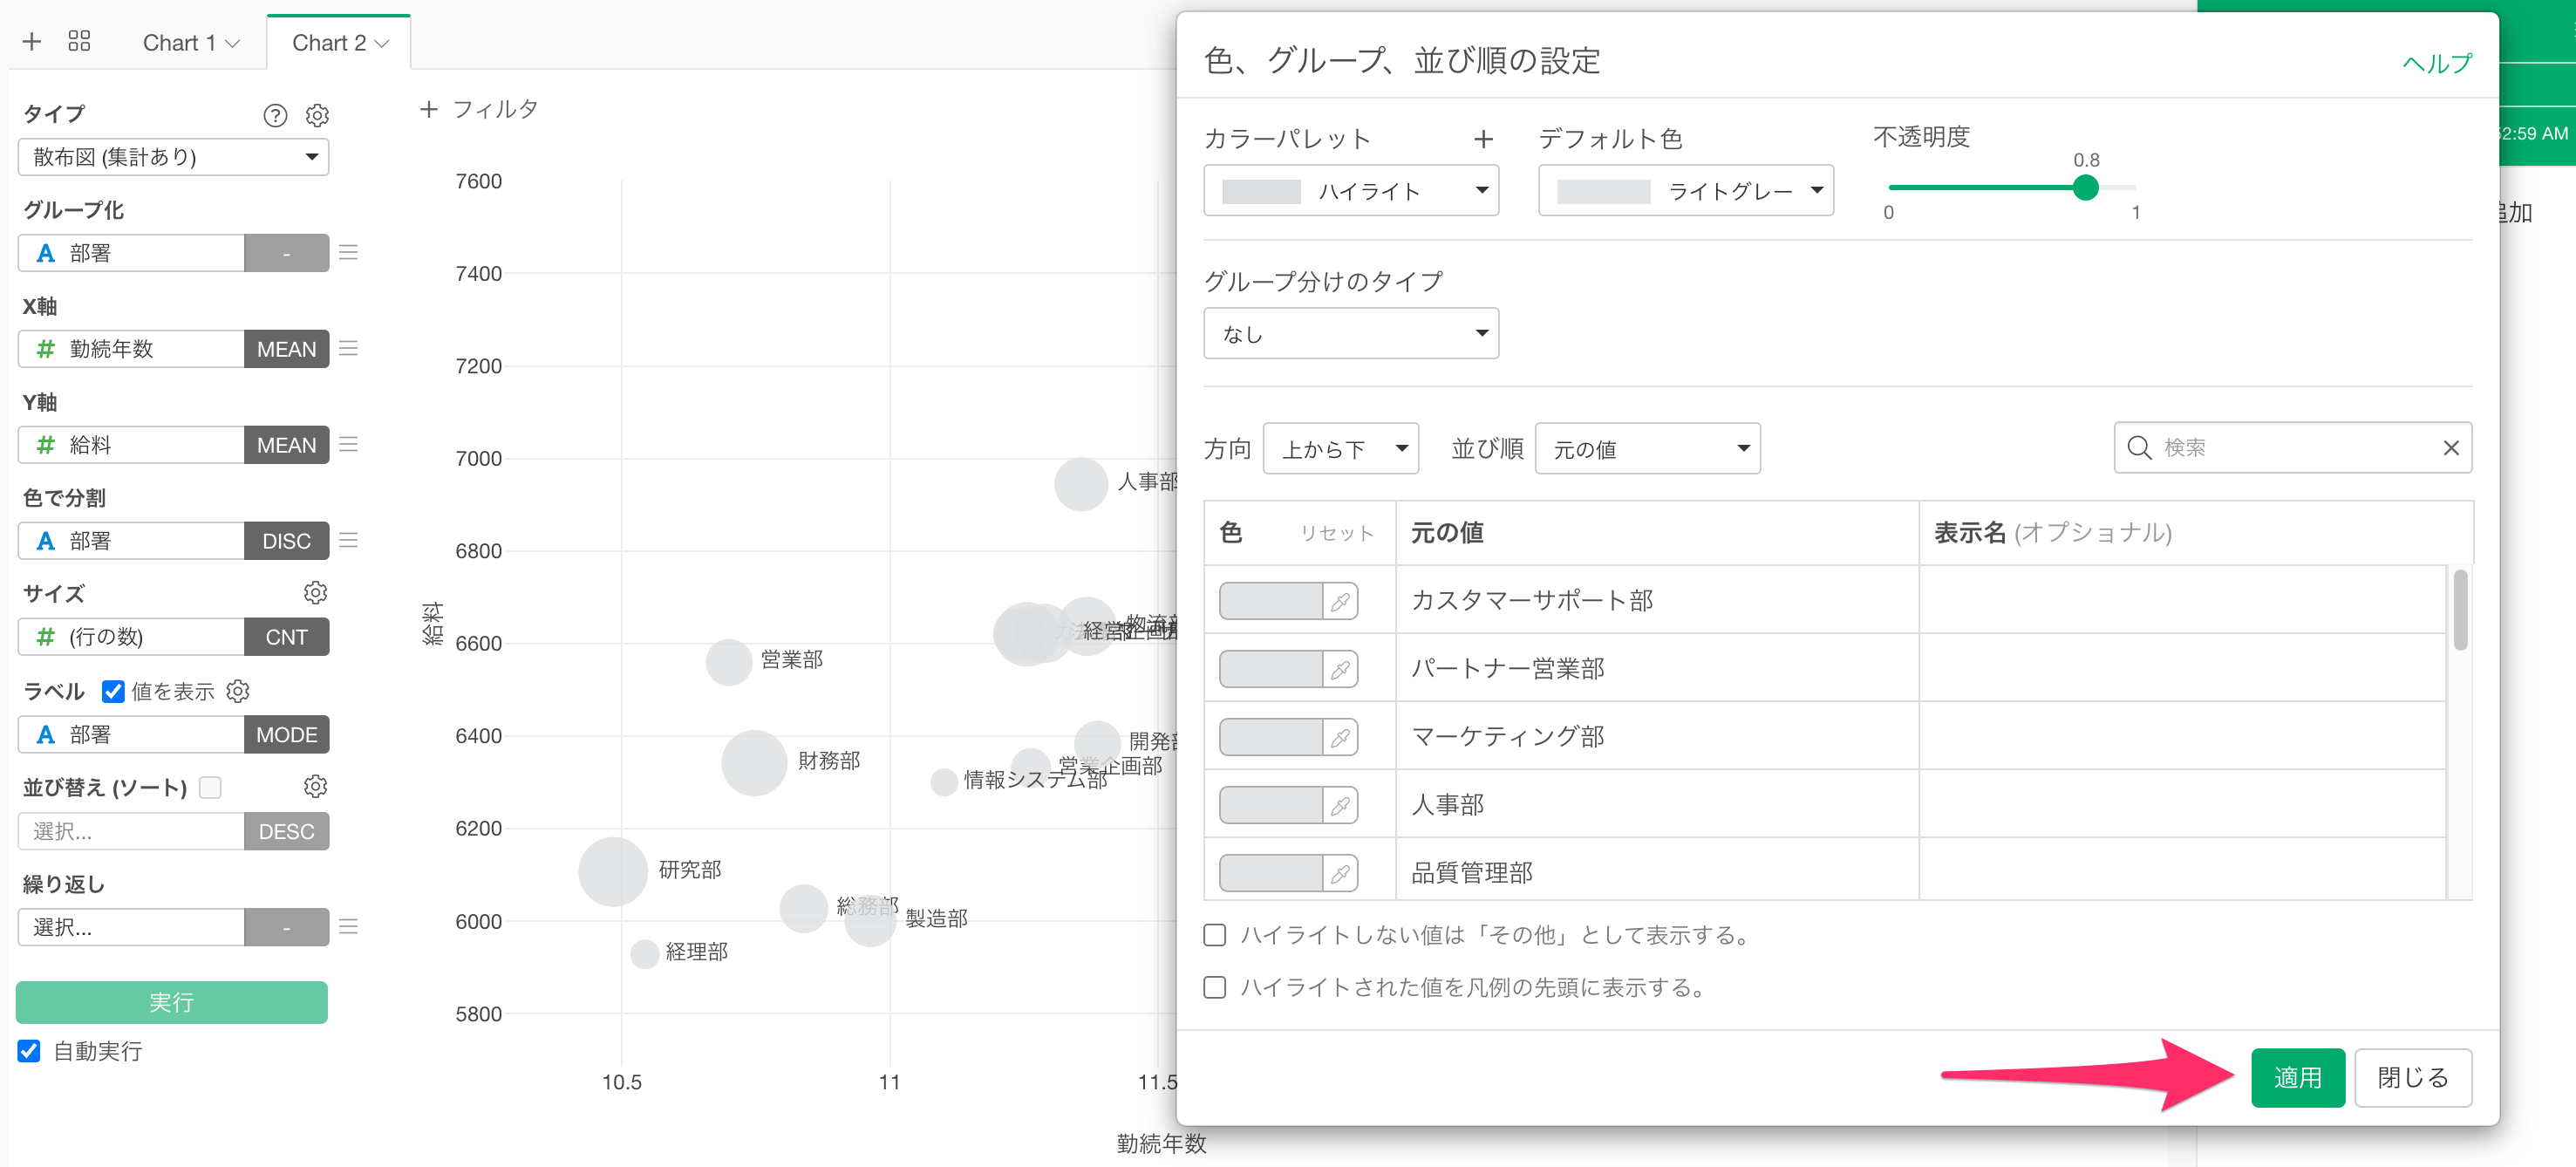Add a new color palette plus icon
Screen dimensions: 2576x1167
[x=1483, y=139]
